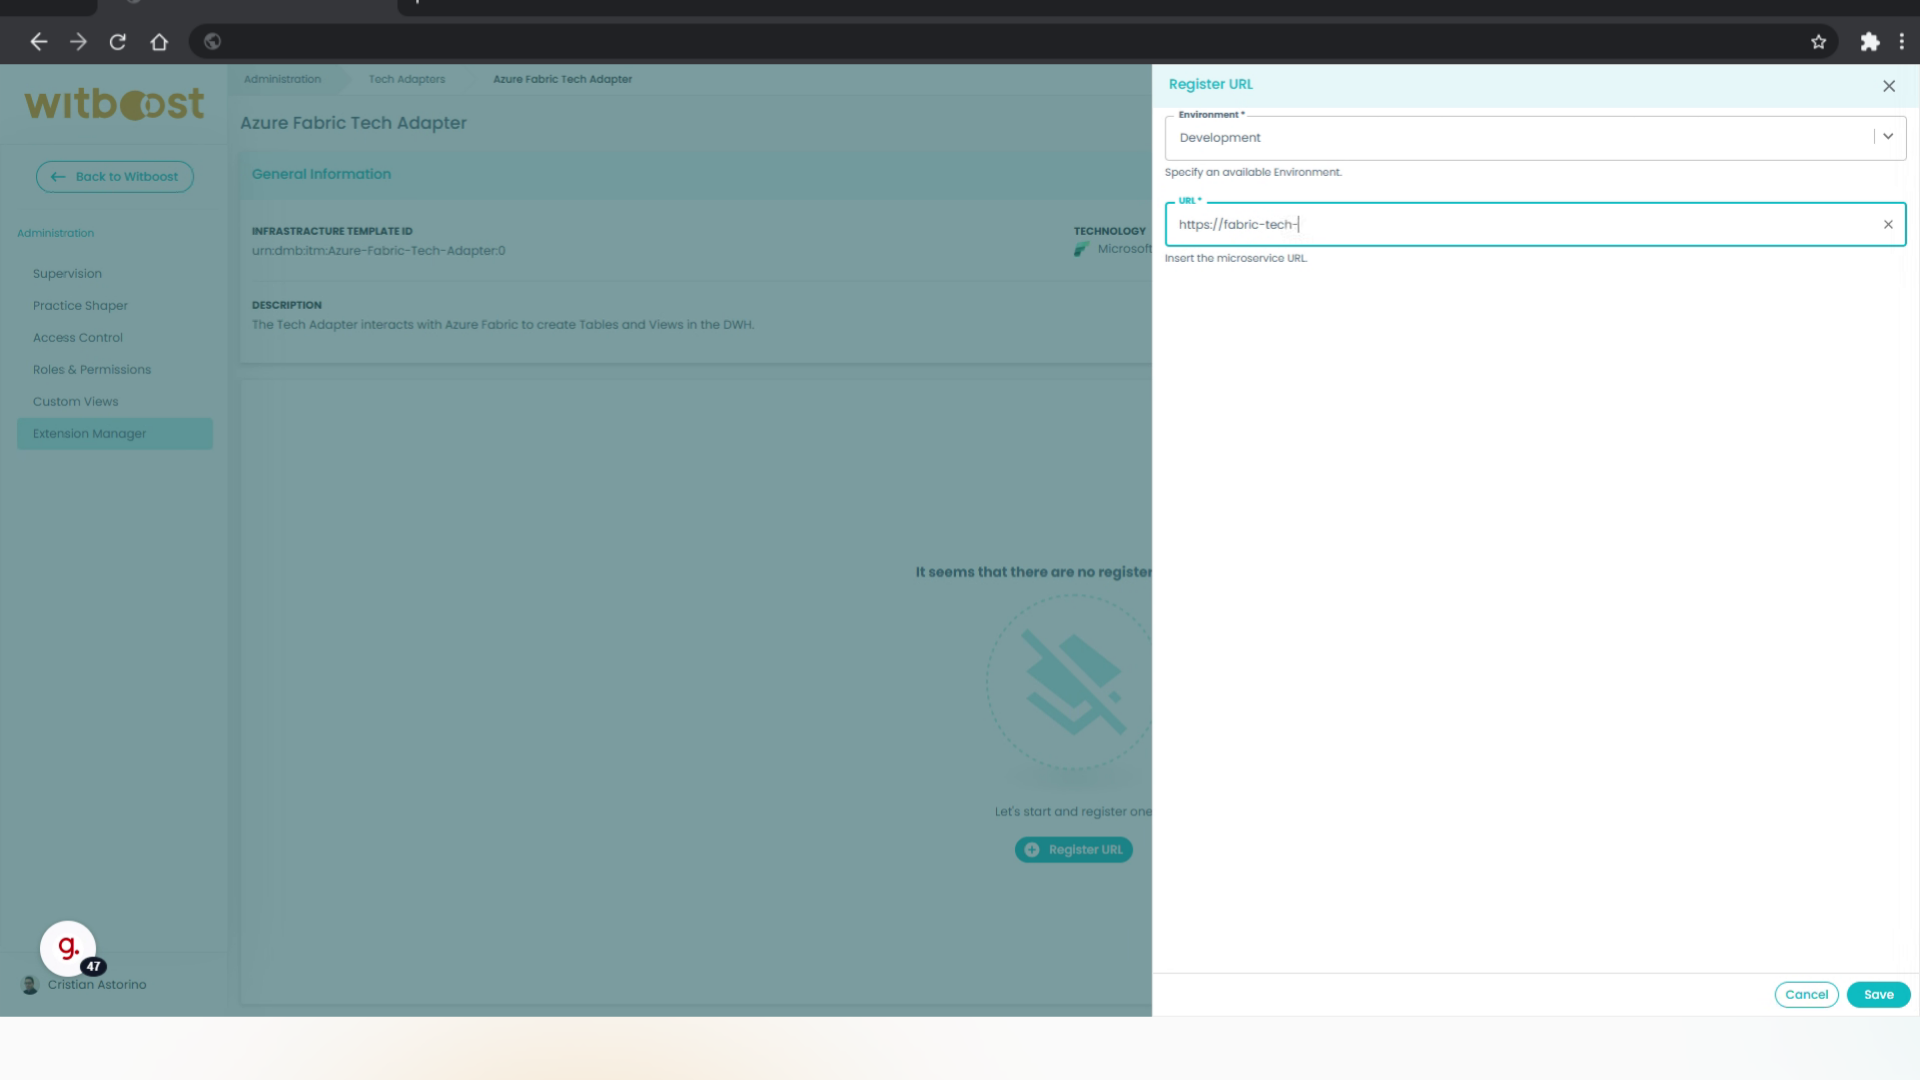Click the Tech Adaptors breadcrumb
Screen dimensions: 1920x1080
pos(407,79)
